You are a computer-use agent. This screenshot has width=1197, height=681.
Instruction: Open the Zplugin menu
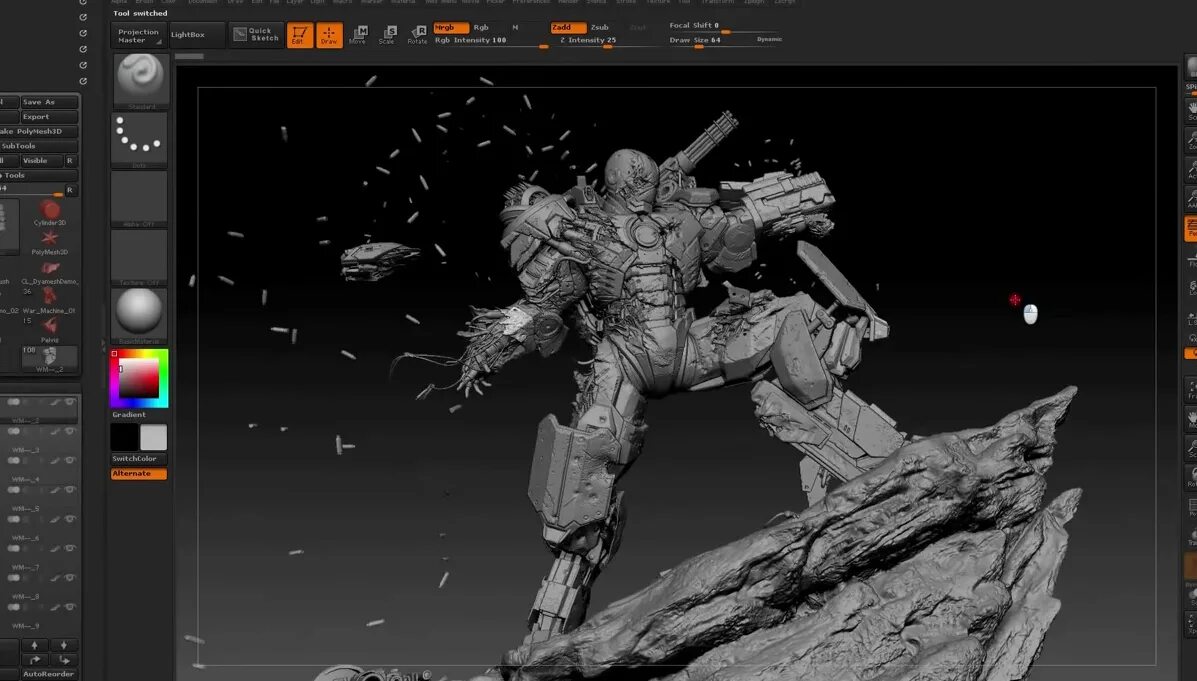click(754, 2)
